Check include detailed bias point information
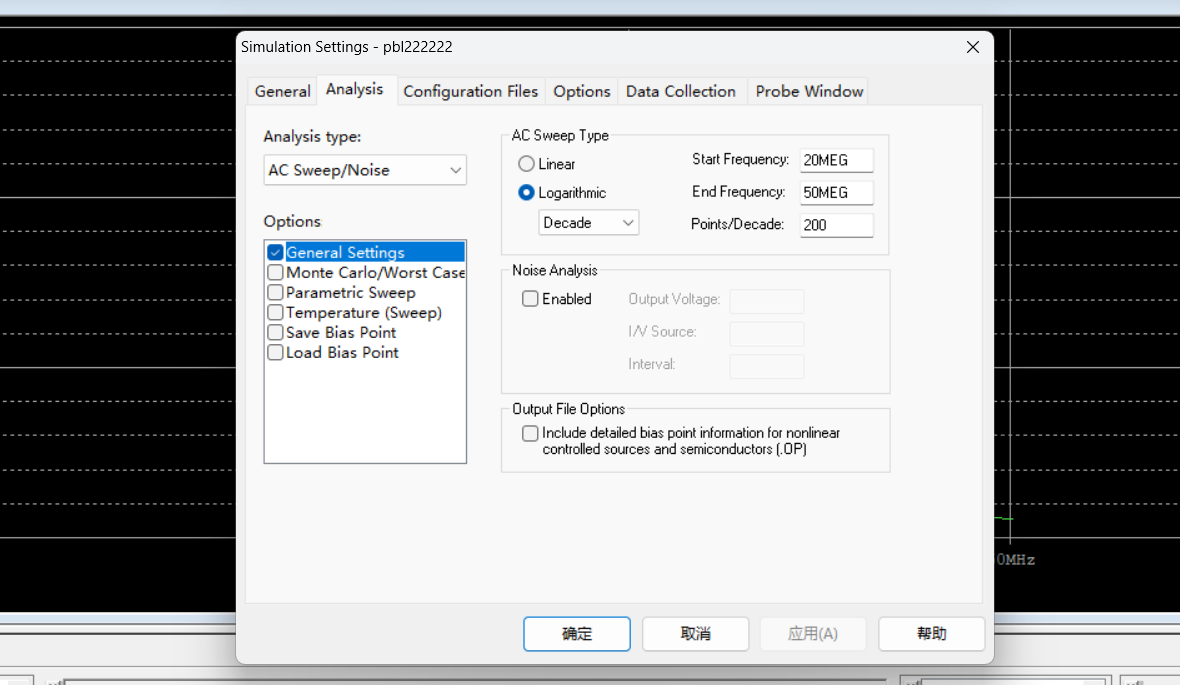1180x685 pixels. [531, 433]
